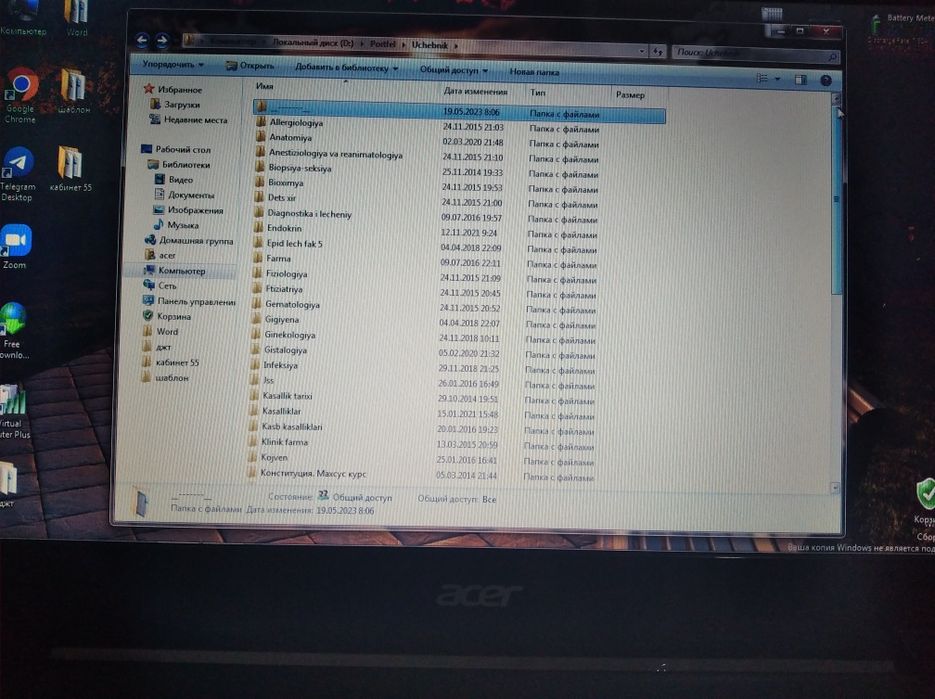
Task: Launch Zoom from the desktop
Action: tap(16, 246)
